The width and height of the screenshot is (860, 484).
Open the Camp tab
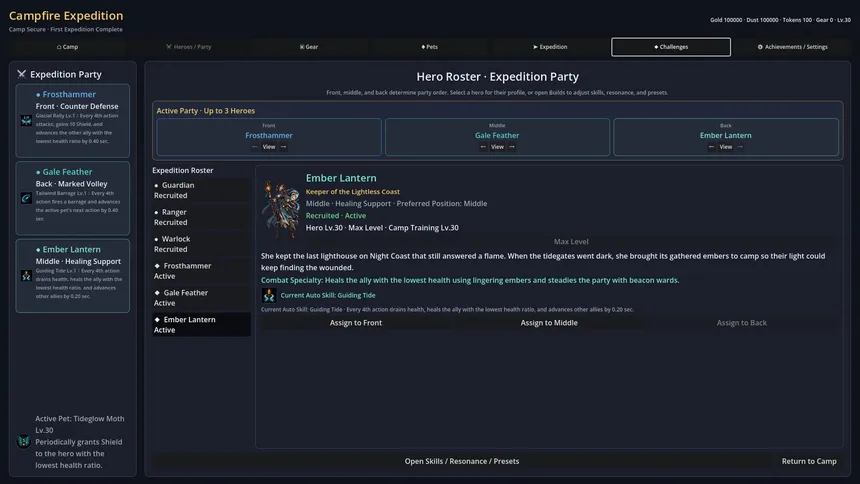point(67,47)
